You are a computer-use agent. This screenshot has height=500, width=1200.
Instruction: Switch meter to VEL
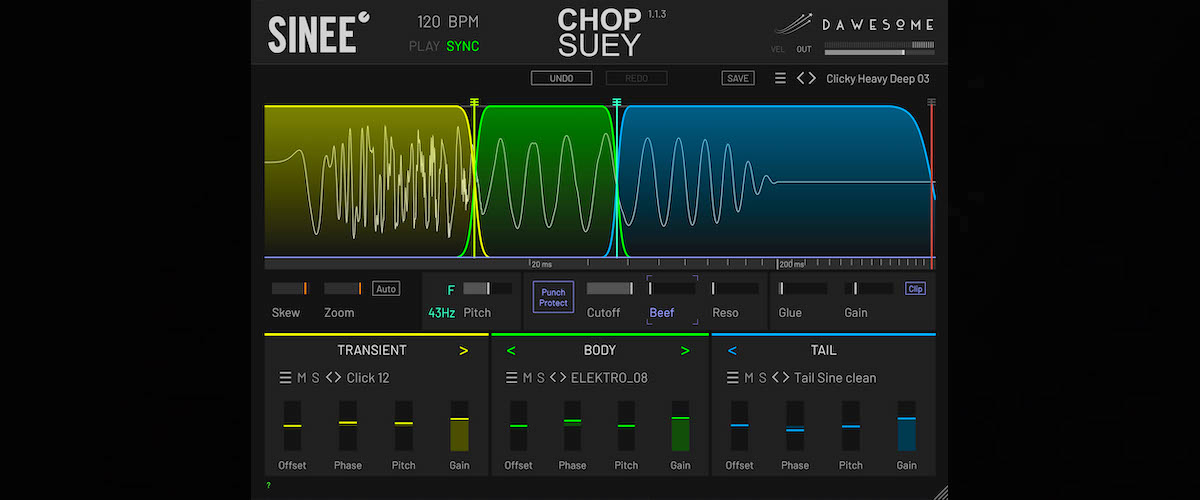pyautogui.click(x=778, y=48)
